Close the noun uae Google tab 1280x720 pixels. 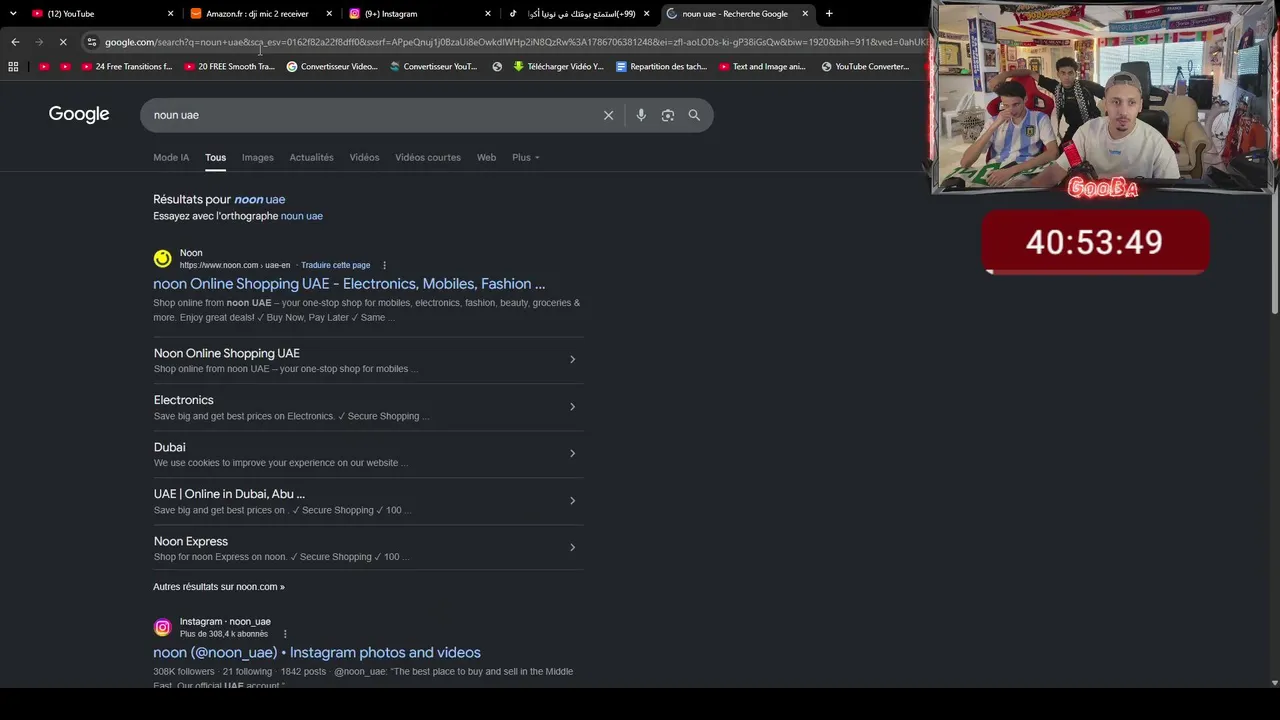(x=805, y=14)
